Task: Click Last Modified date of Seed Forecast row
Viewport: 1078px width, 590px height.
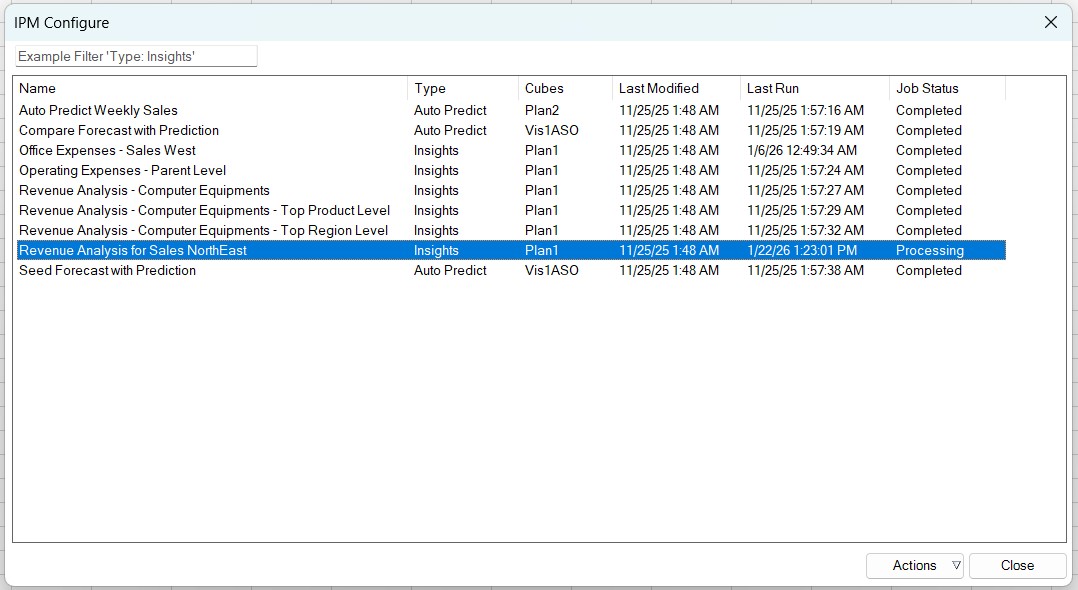Action: [668, 270]
